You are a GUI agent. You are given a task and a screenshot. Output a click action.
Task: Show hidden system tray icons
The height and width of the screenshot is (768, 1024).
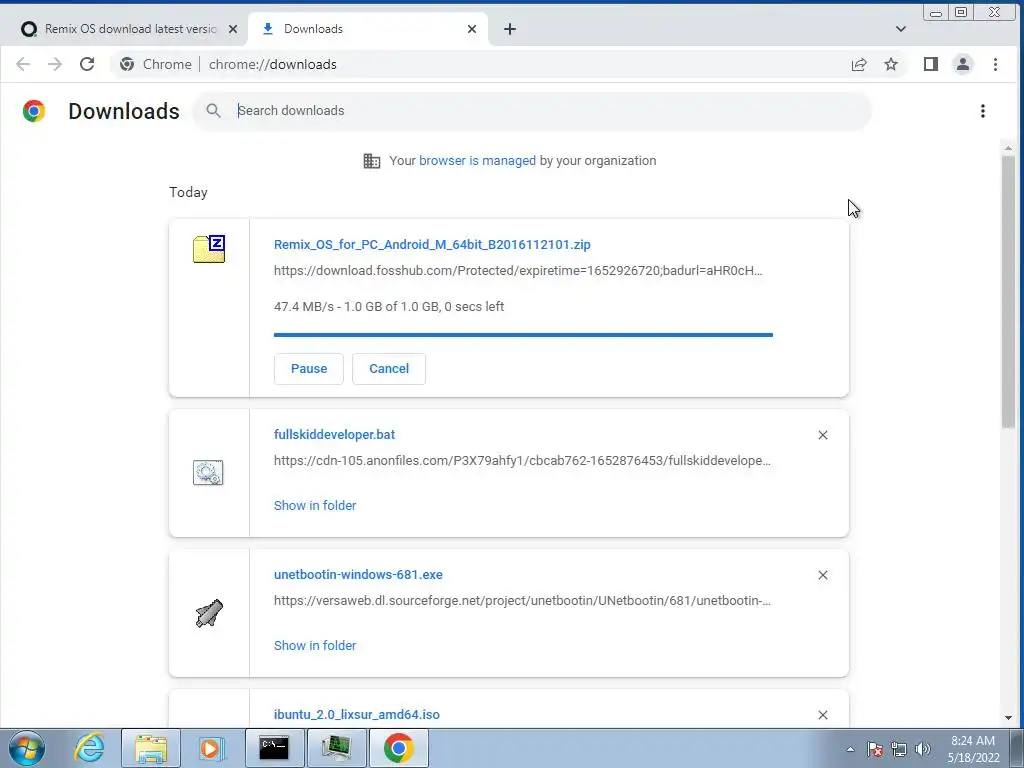click(850, 749)
